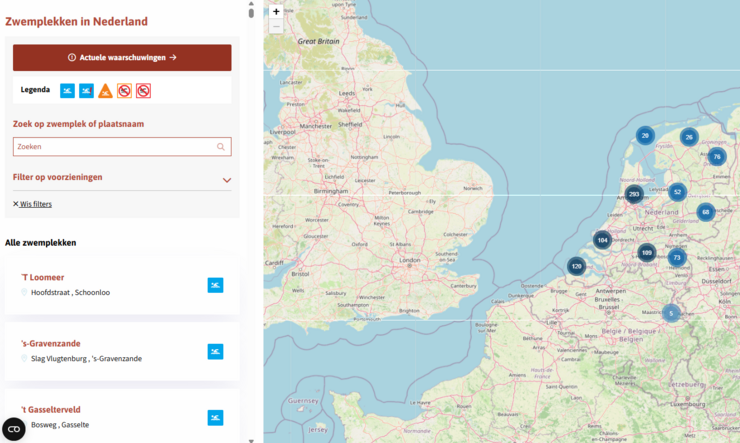
Task: Open Actuele waarschuwingen button
Action: (122, 58)
